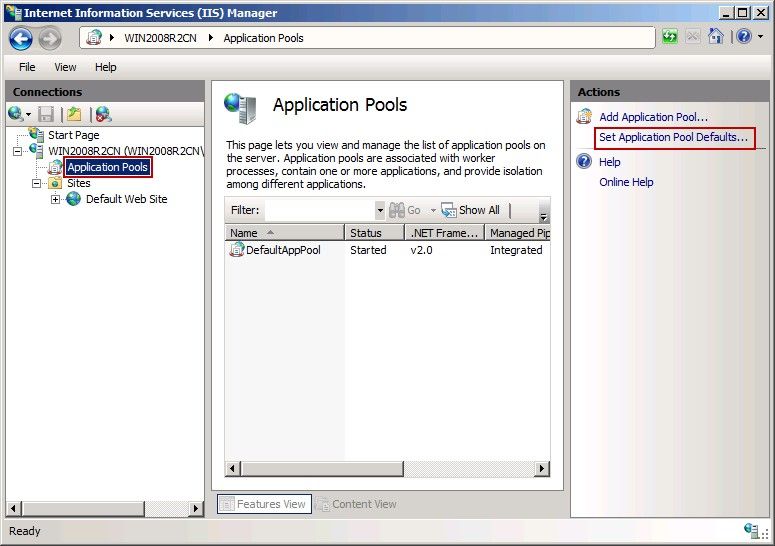Viewport: 775px width, 546px height.
Task: Select Application Pools in the tree
Action: 107,167
